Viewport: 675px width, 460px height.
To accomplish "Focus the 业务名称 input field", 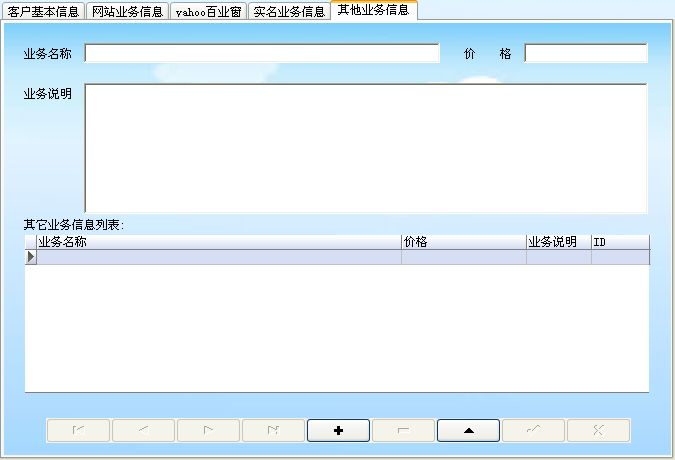I will pyautogui.click(x=262, y=53).
